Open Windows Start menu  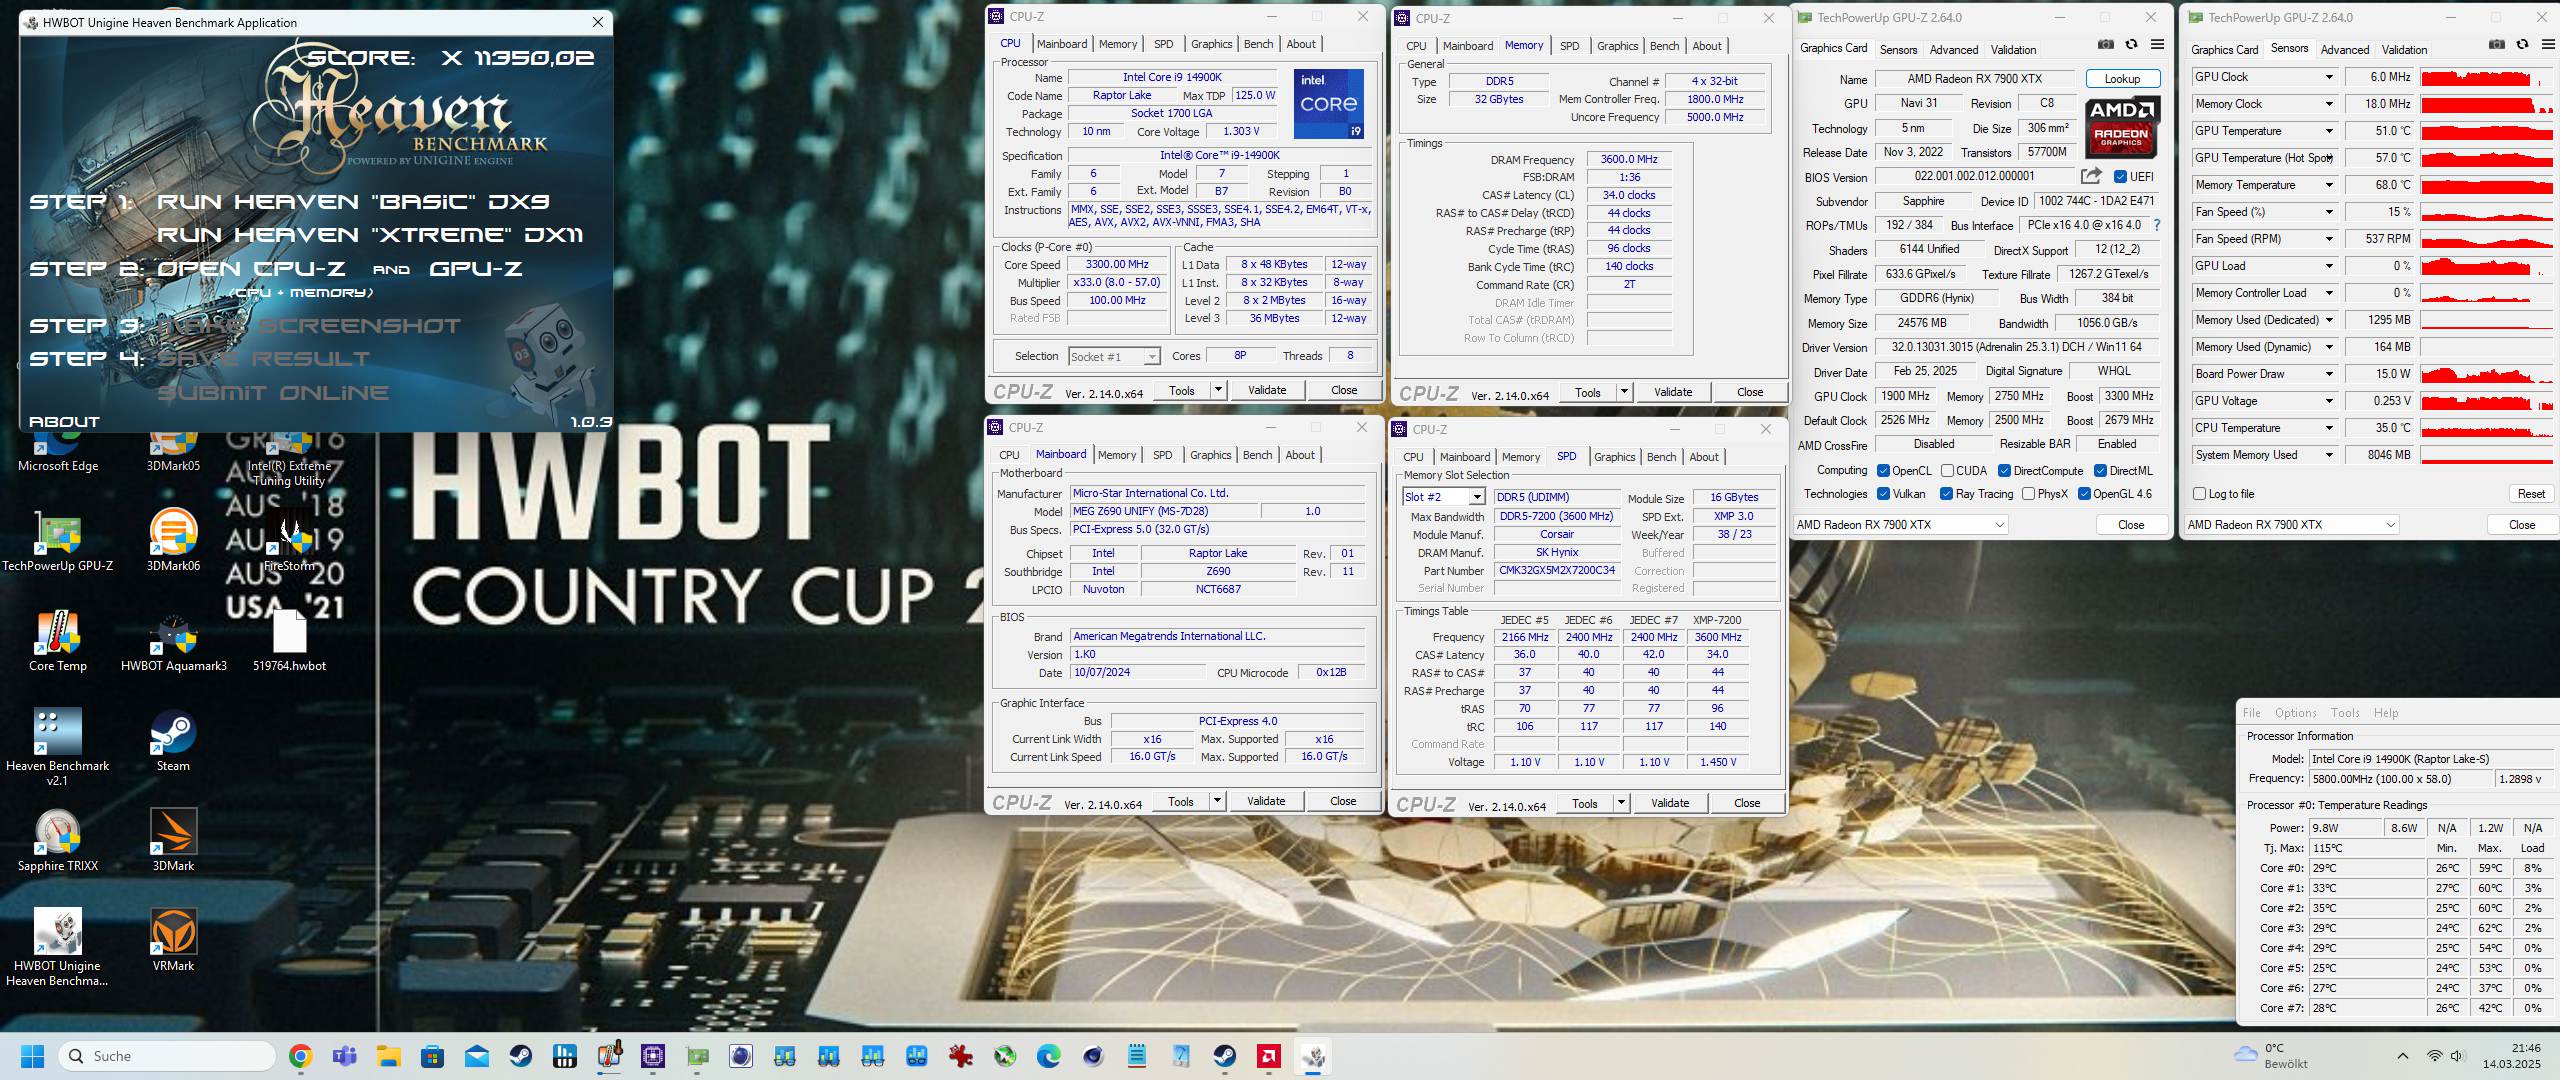pyautogui.click(x=32, y=1056)
